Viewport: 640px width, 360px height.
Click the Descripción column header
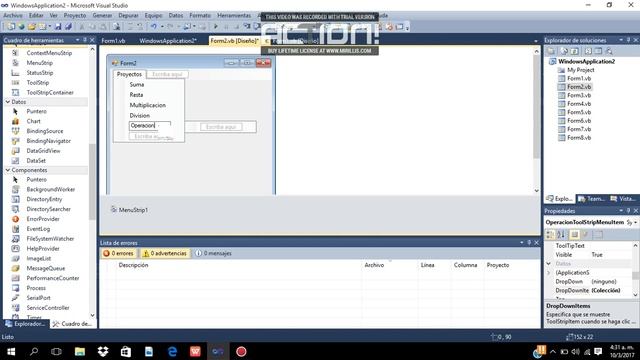133,265
